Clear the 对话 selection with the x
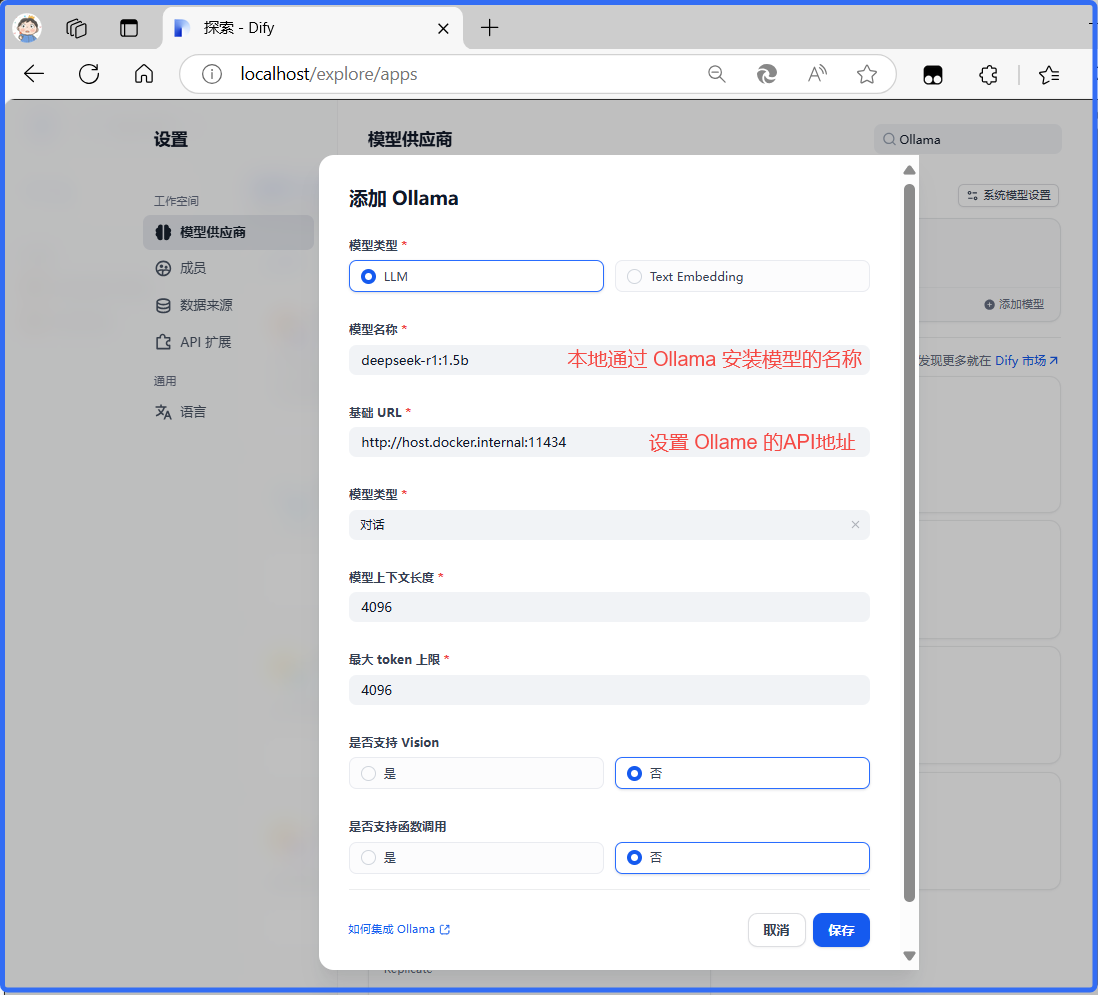1098x995 pixels. click(x=855, y=524)
